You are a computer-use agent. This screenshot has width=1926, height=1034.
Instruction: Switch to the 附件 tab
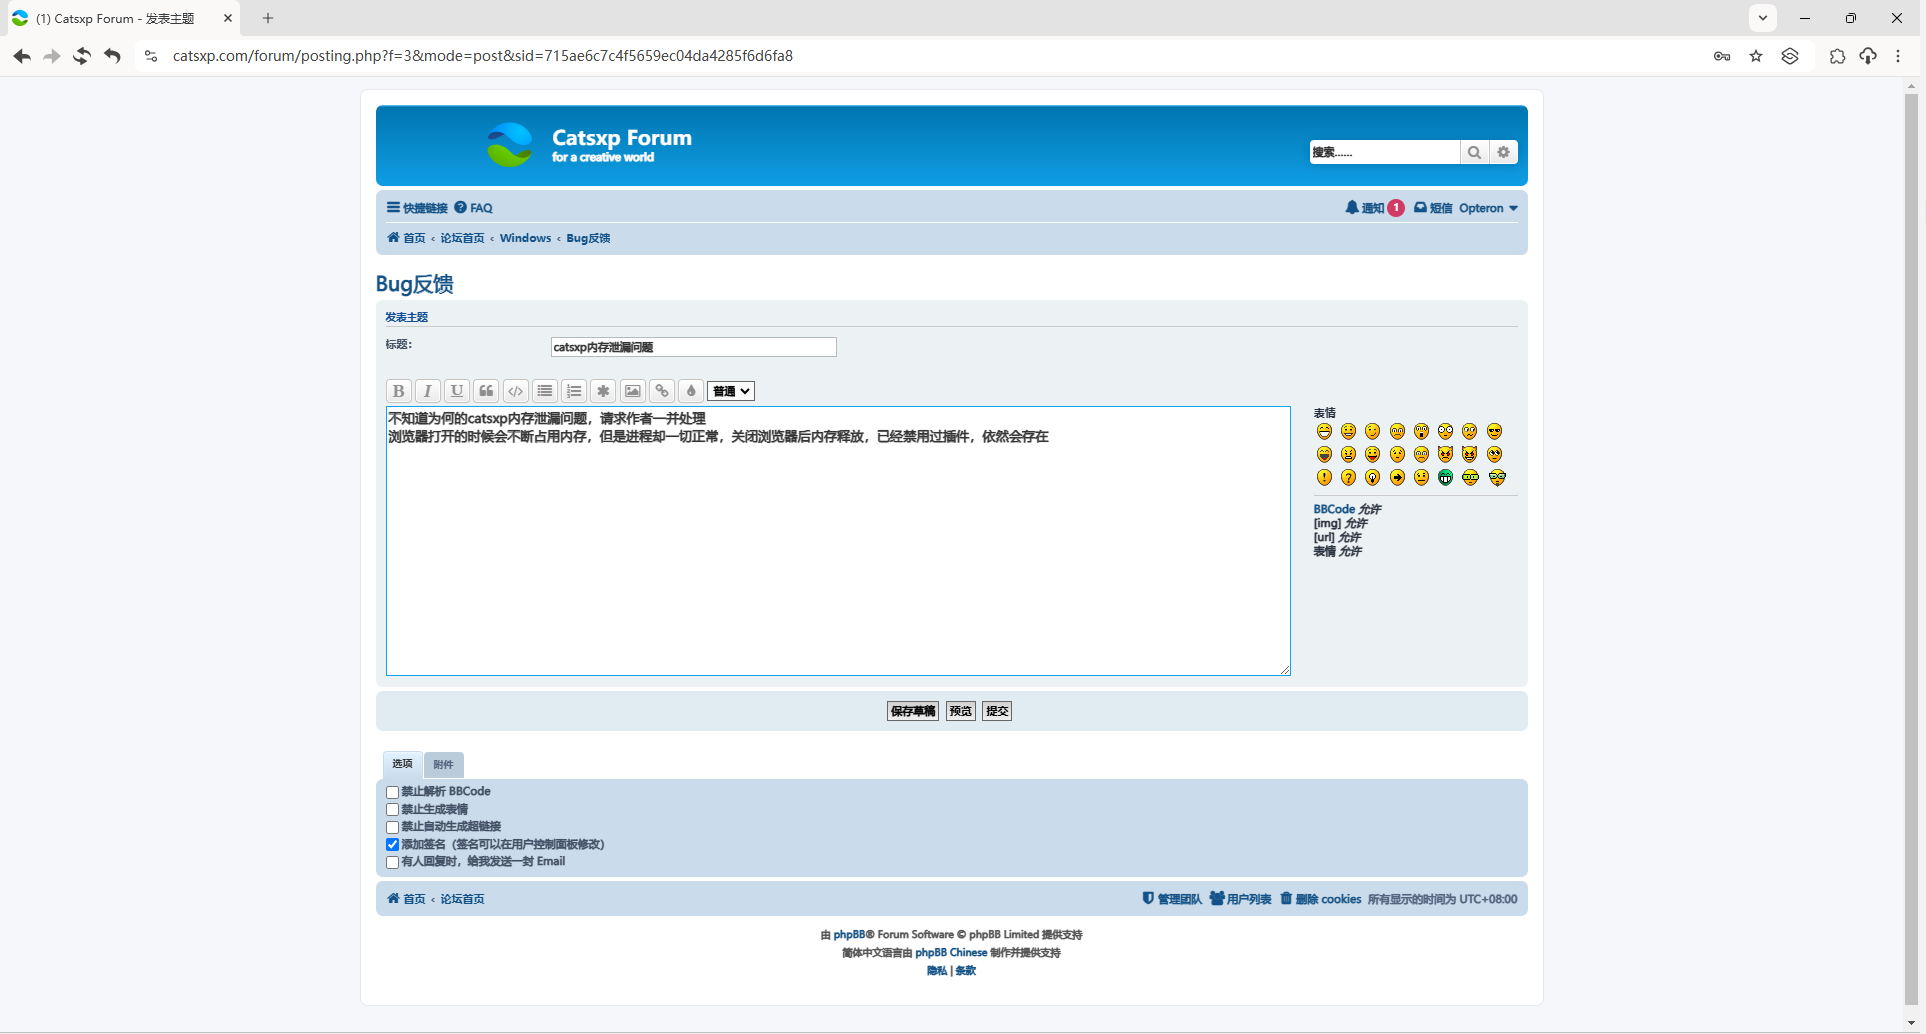pos(443,764)
